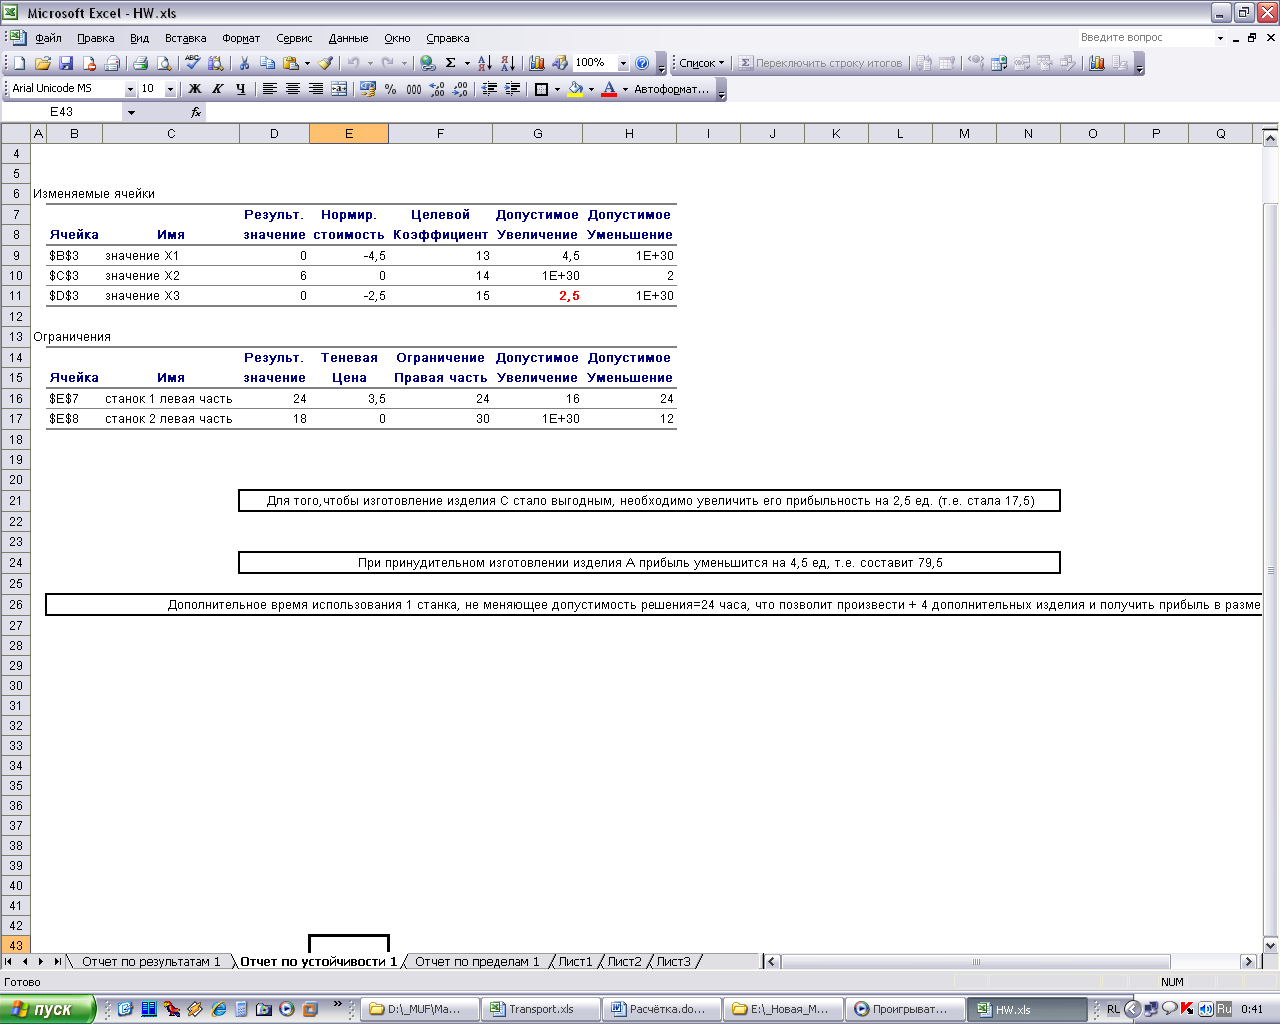Switch to the Лист1 sheet tab
This screenshot has height=1024, width=1280.
[575, 962]
